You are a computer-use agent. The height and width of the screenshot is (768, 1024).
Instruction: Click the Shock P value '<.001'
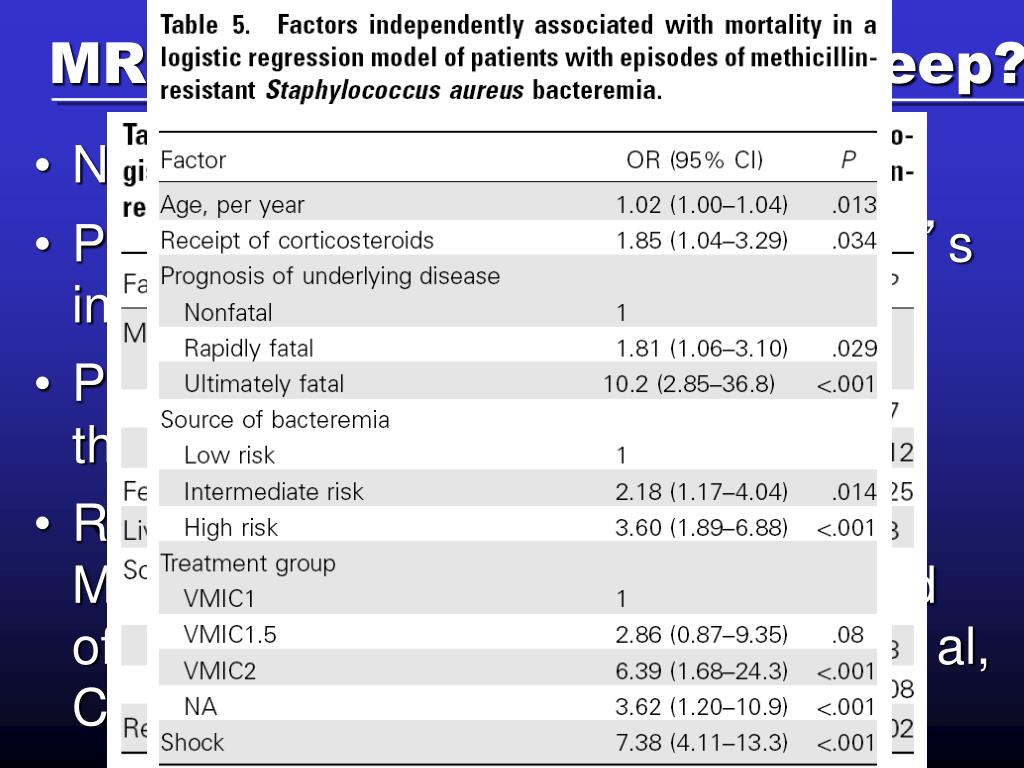pyautogui.click(x=846, y=743)
